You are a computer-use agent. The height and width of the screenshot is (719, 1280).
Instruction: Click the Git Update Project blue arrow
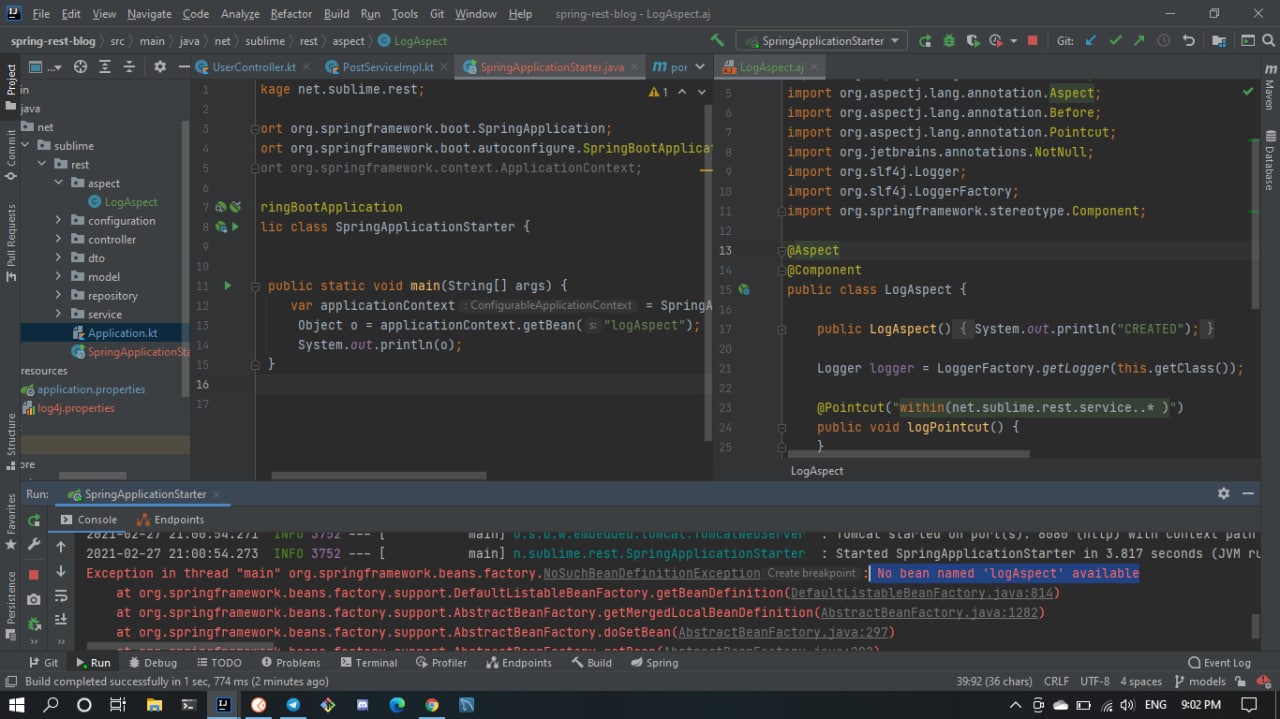click(x=1090, y=41)
